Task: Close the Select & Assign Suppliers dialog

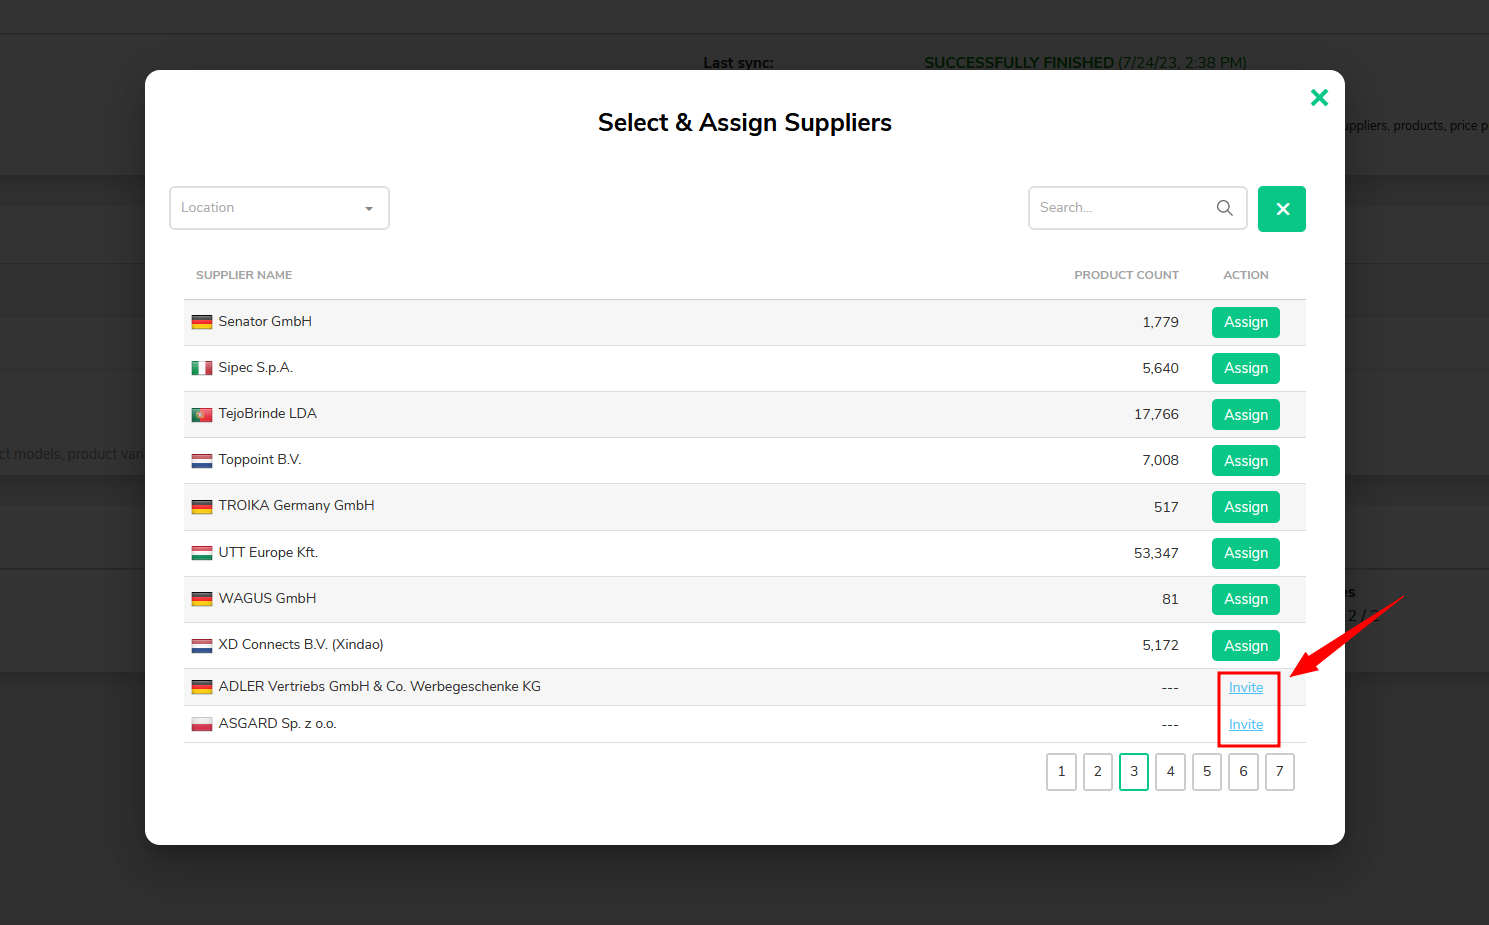Action: point(1319,97)
